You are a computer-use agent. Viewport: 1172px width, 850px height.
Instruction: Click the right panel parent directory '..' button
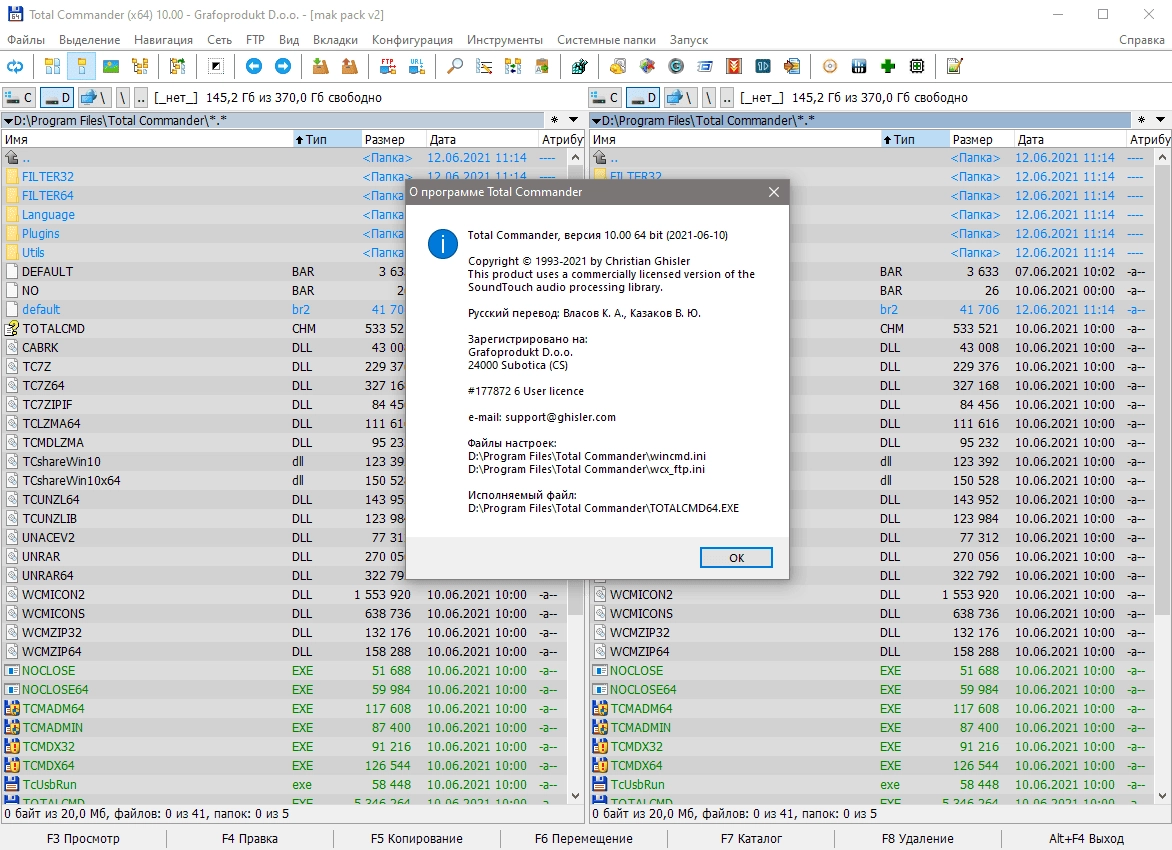click(x=727, y=97)
